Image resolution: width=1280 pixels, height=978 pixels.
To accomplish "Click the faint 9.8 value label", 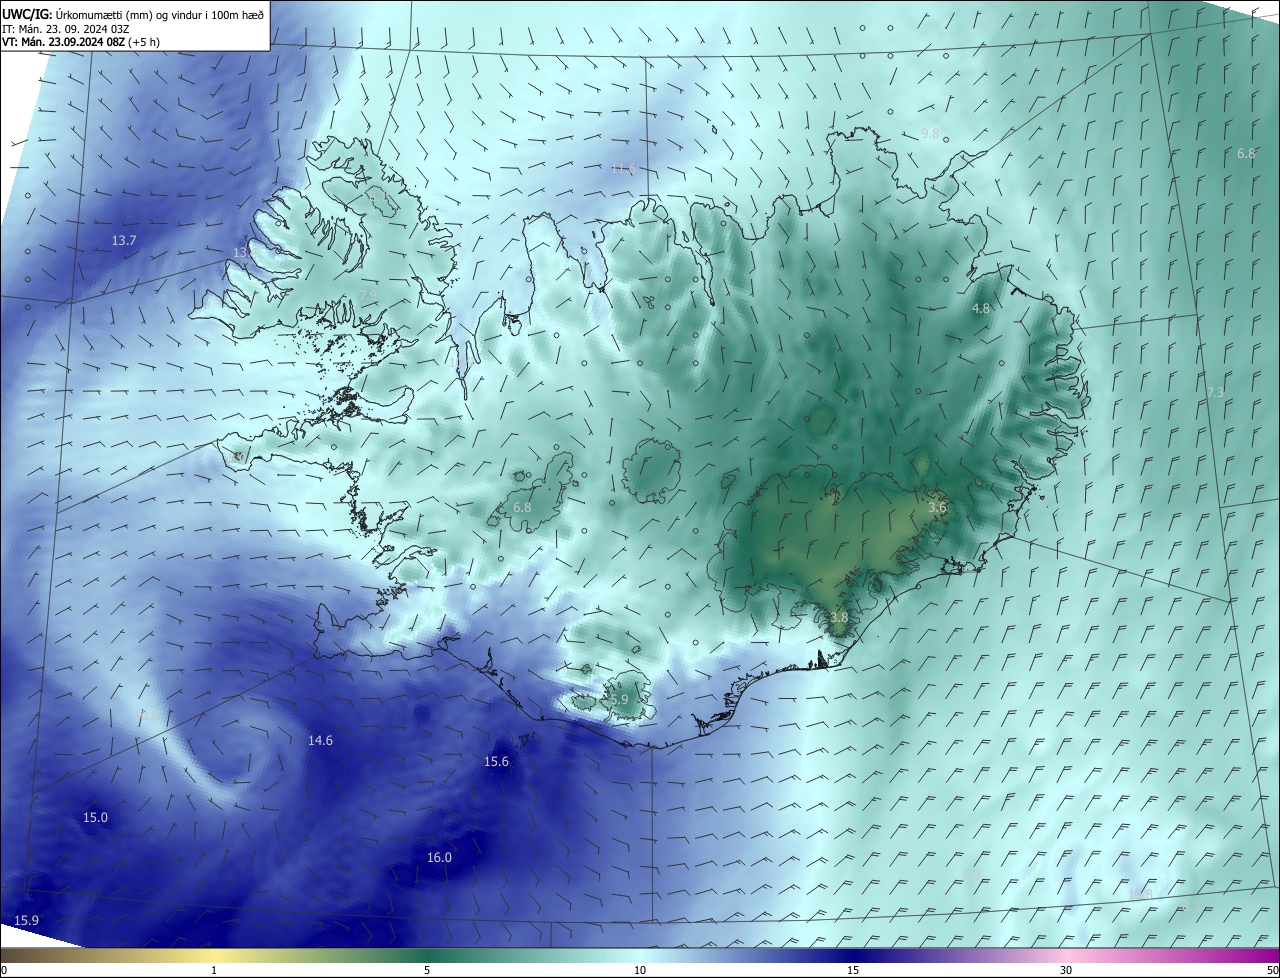I will (930, 134).
